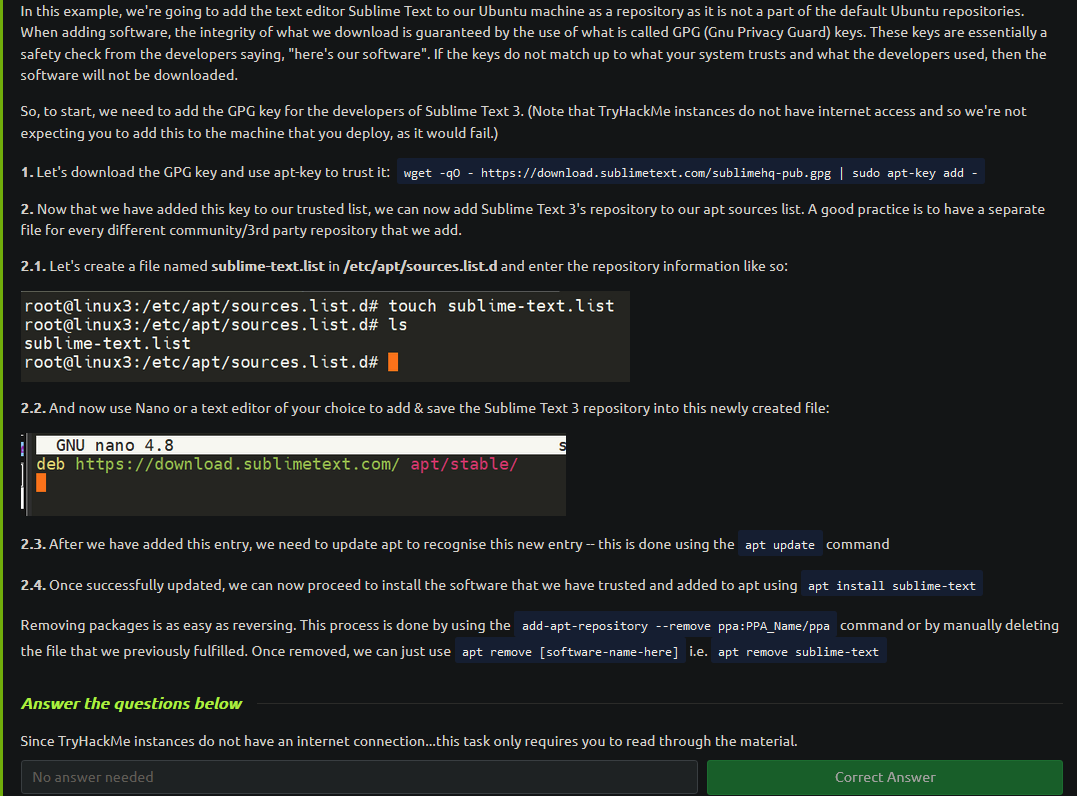Screen dimensions: 1077x796
Task: Click the wget apt-key command snippet
Action: click(x=690, y=172)
